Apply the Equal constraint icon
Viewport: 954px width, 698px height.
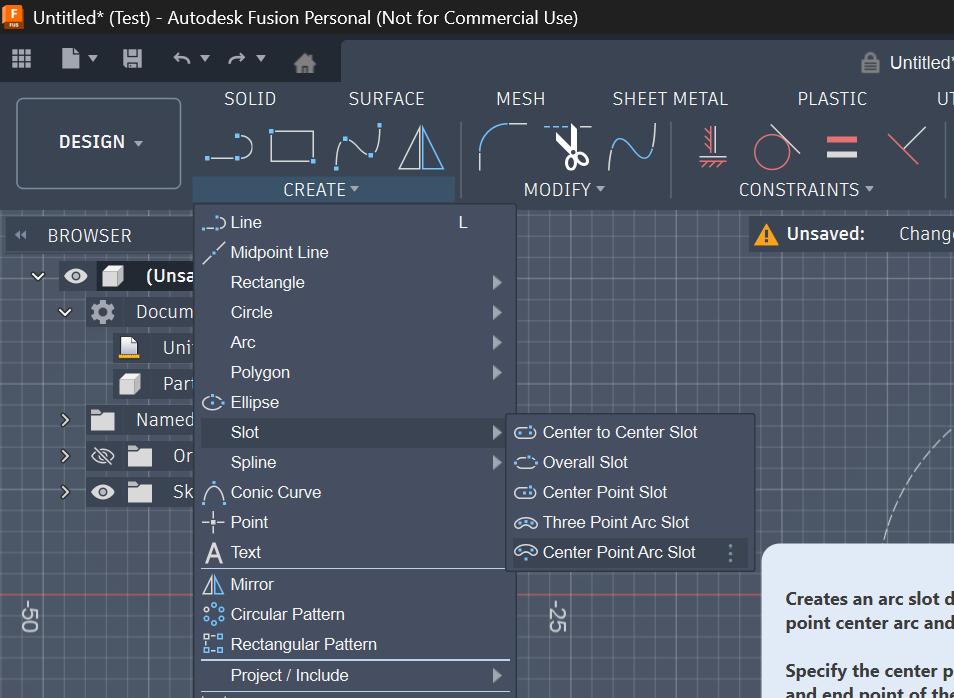pyautogui.click(x=842, y=147)
